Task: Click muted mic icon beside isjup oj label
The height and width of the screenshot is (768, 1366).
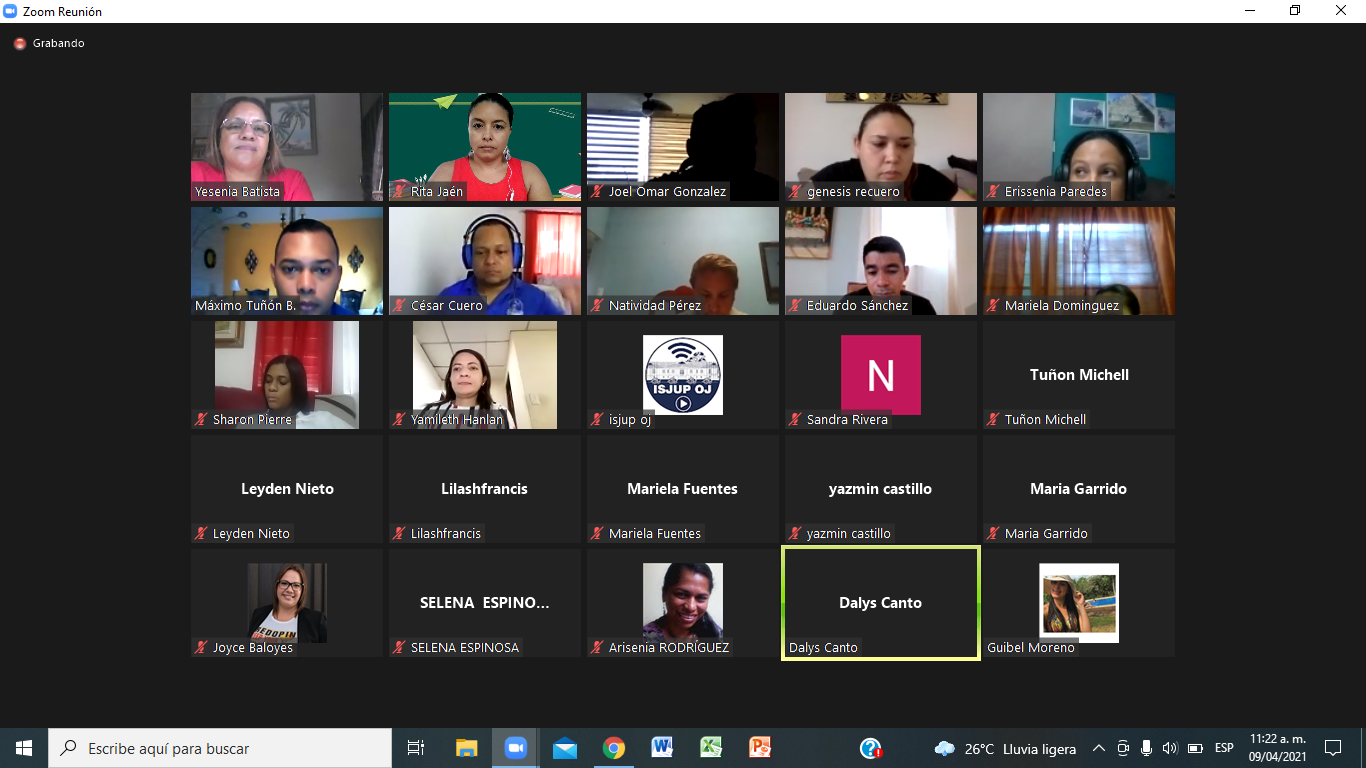Action: pyautogui.click(x=598, y=419)
